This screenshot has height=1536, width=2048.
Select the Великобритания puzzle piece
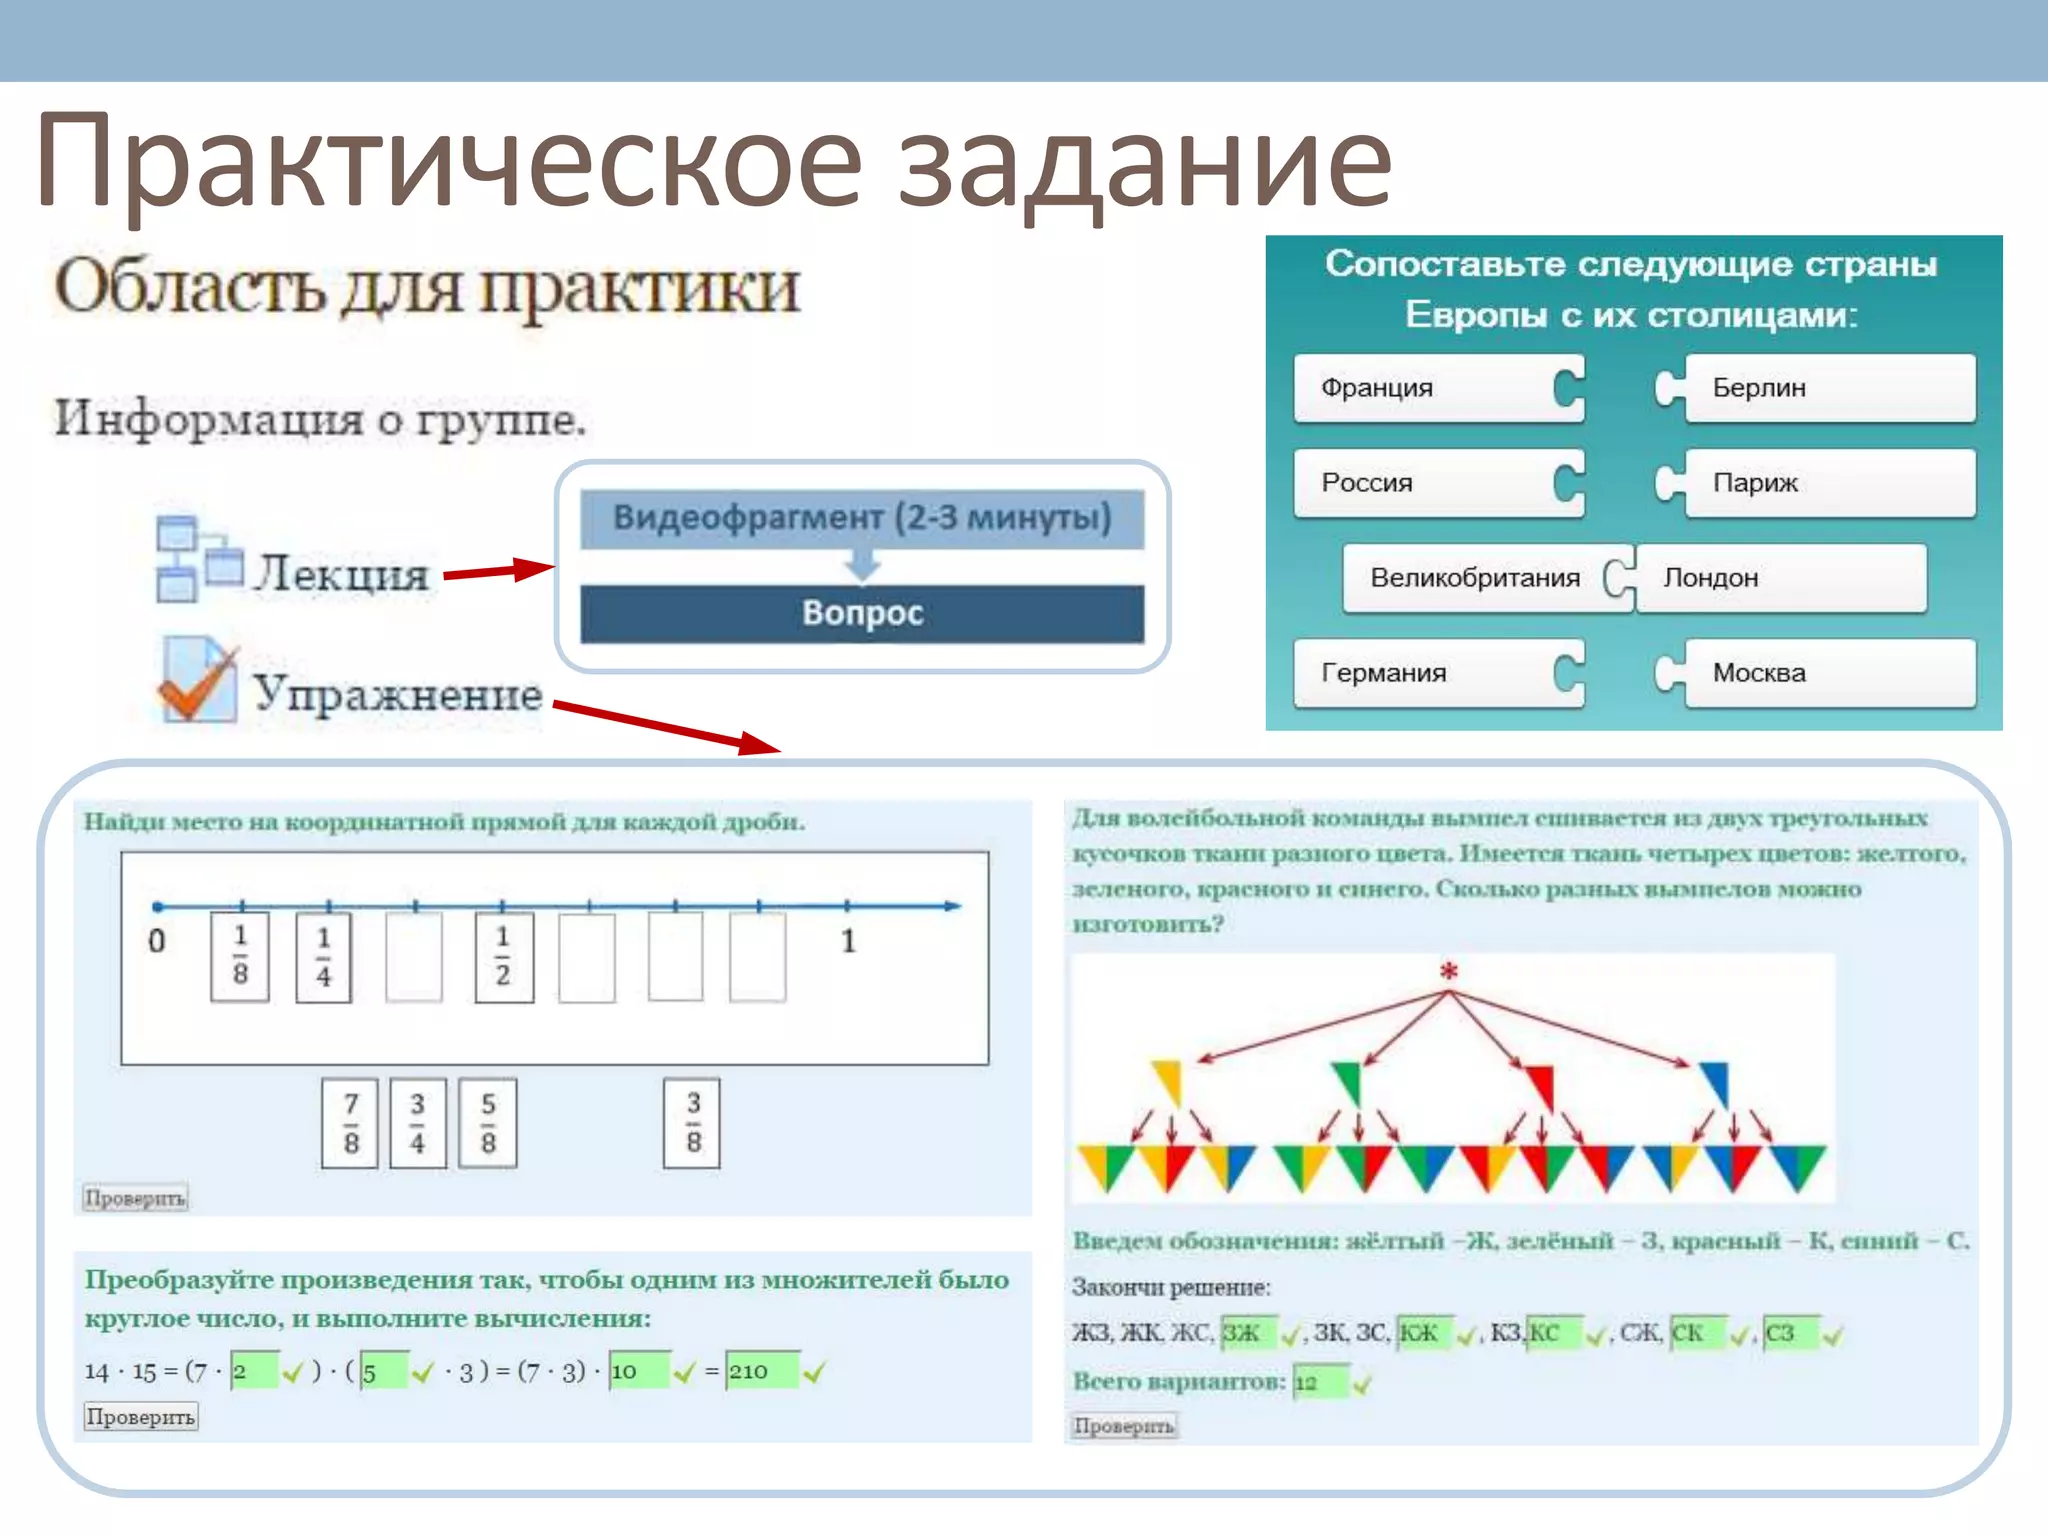point(1488,578)
